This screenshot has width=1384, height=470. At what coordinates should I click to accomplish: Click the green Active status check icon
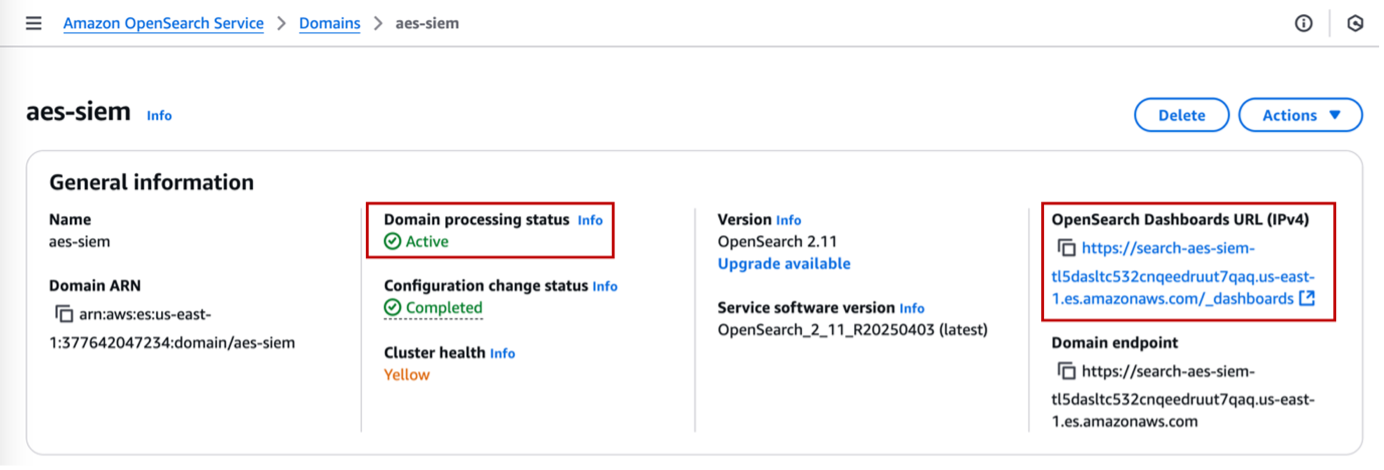(392, 241)
